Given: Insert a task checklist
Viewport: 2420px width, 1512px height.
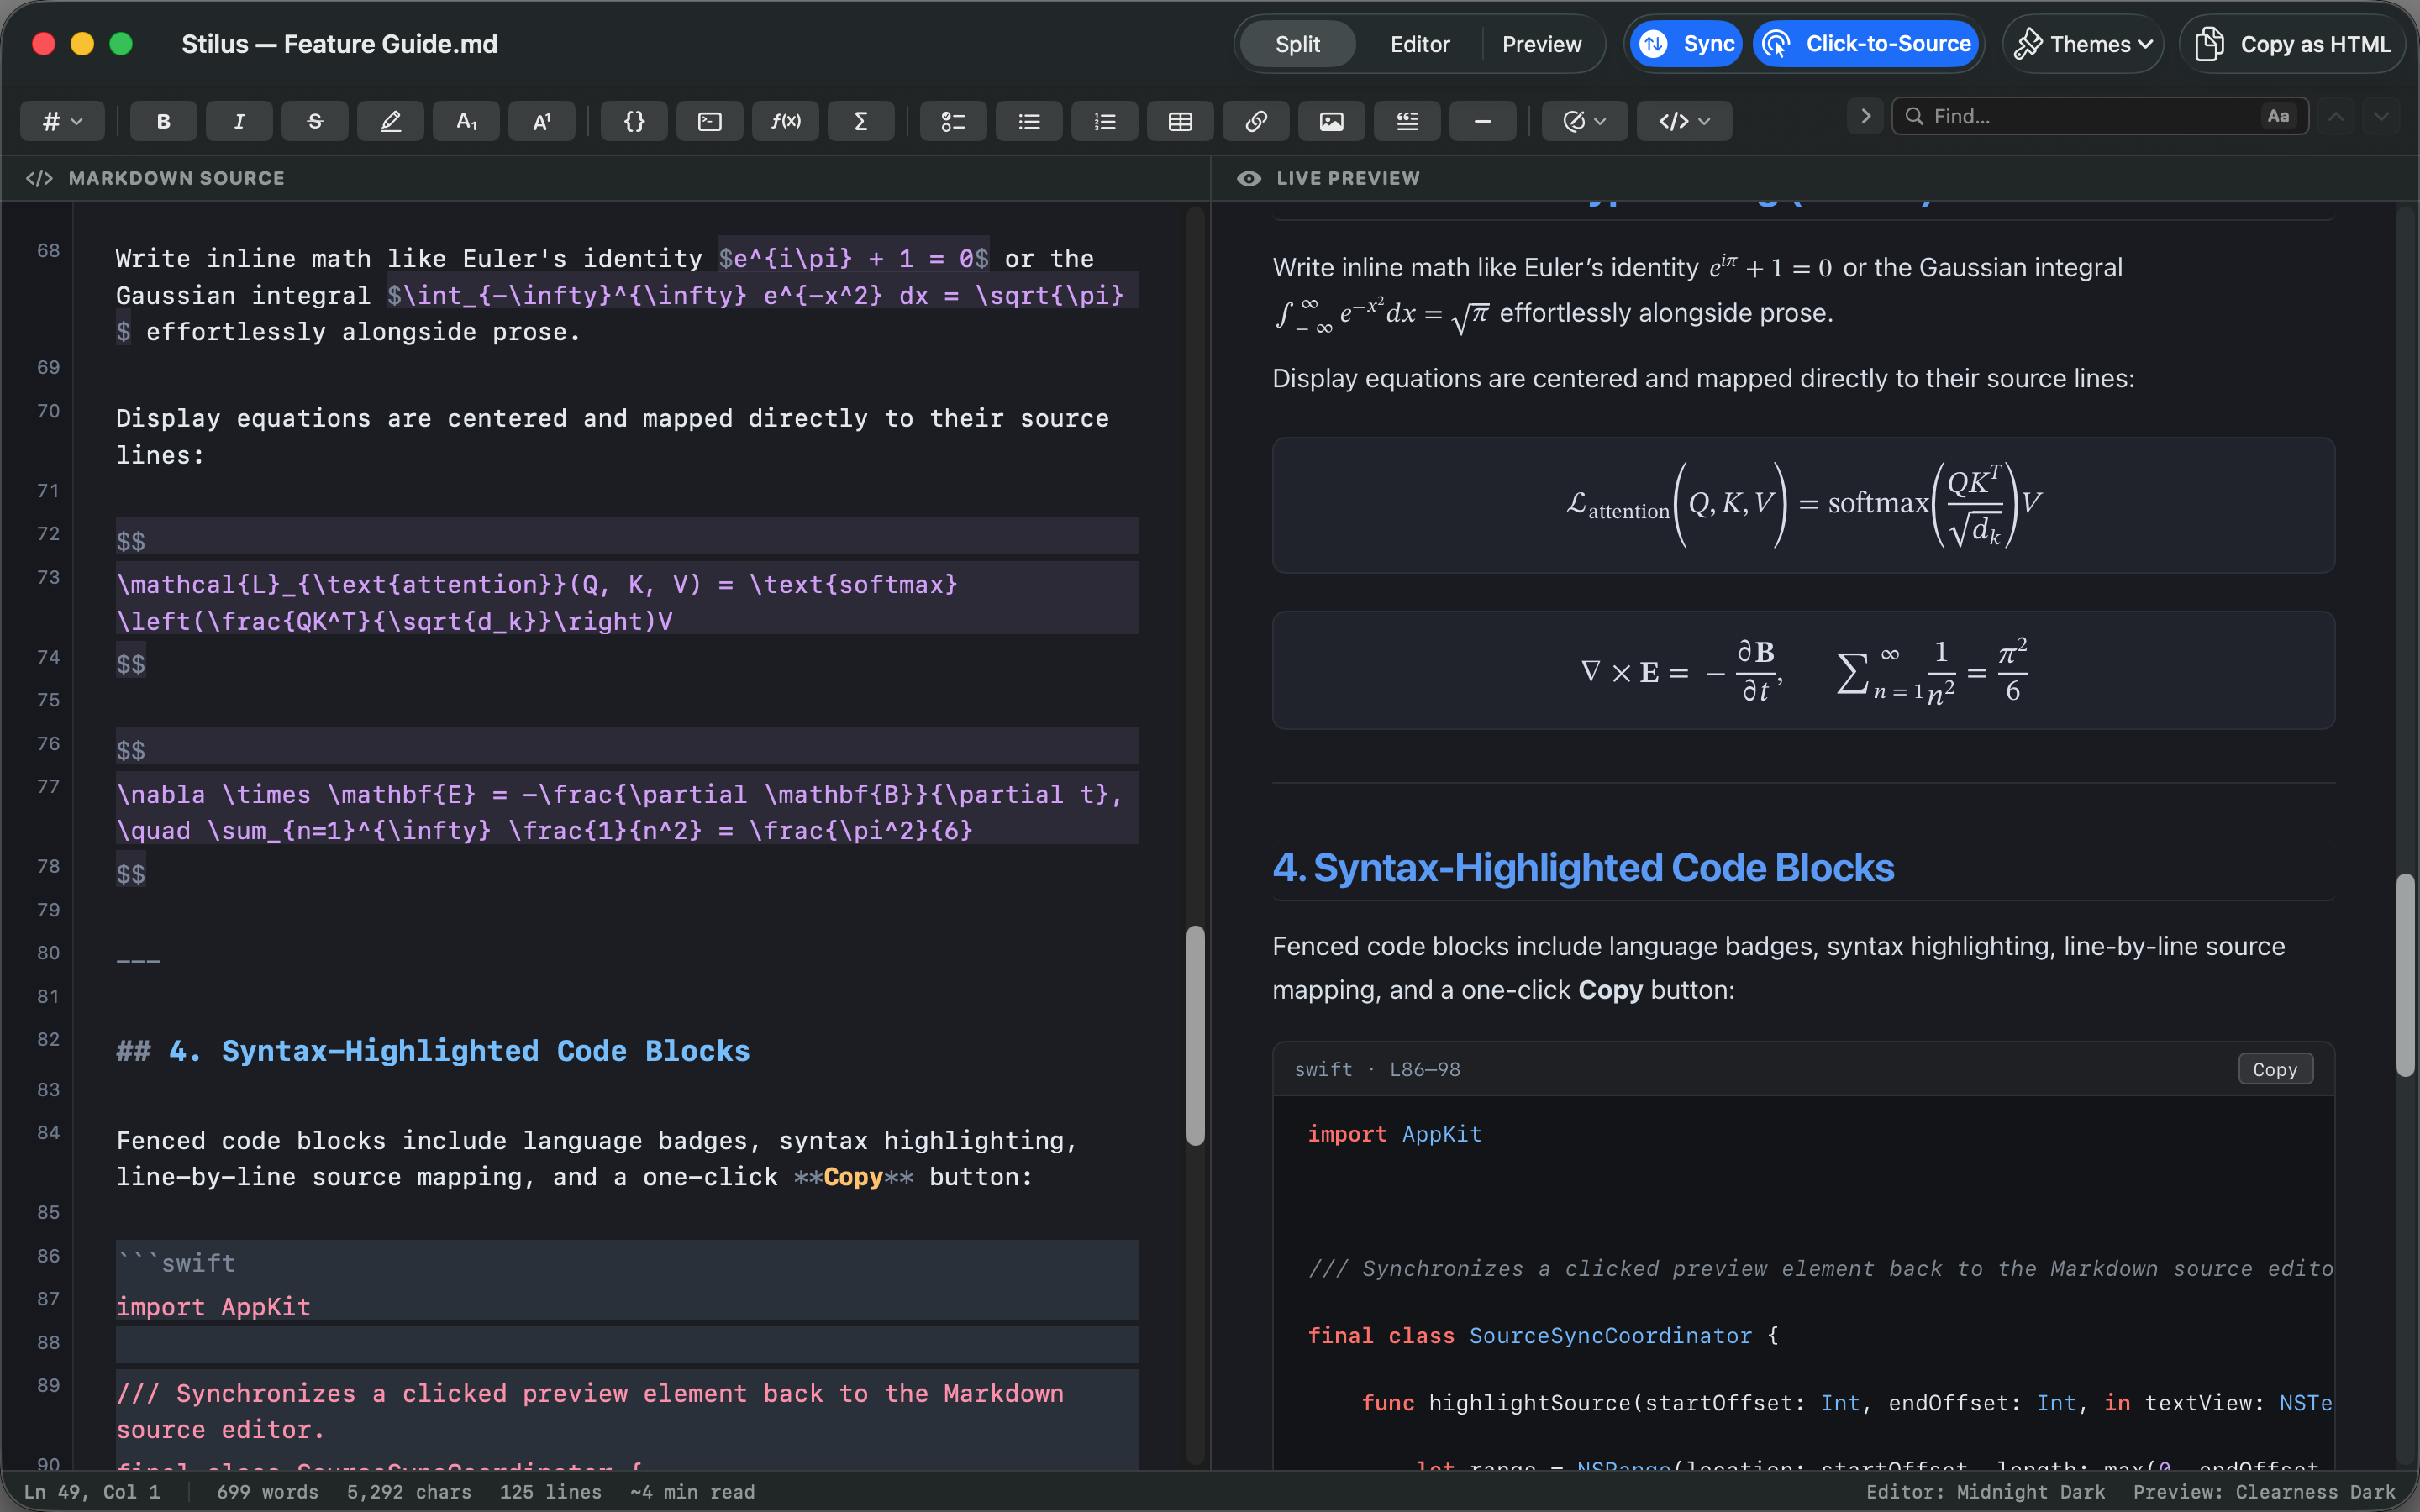Looking at the screenshot, I should (x=953, y=121).
